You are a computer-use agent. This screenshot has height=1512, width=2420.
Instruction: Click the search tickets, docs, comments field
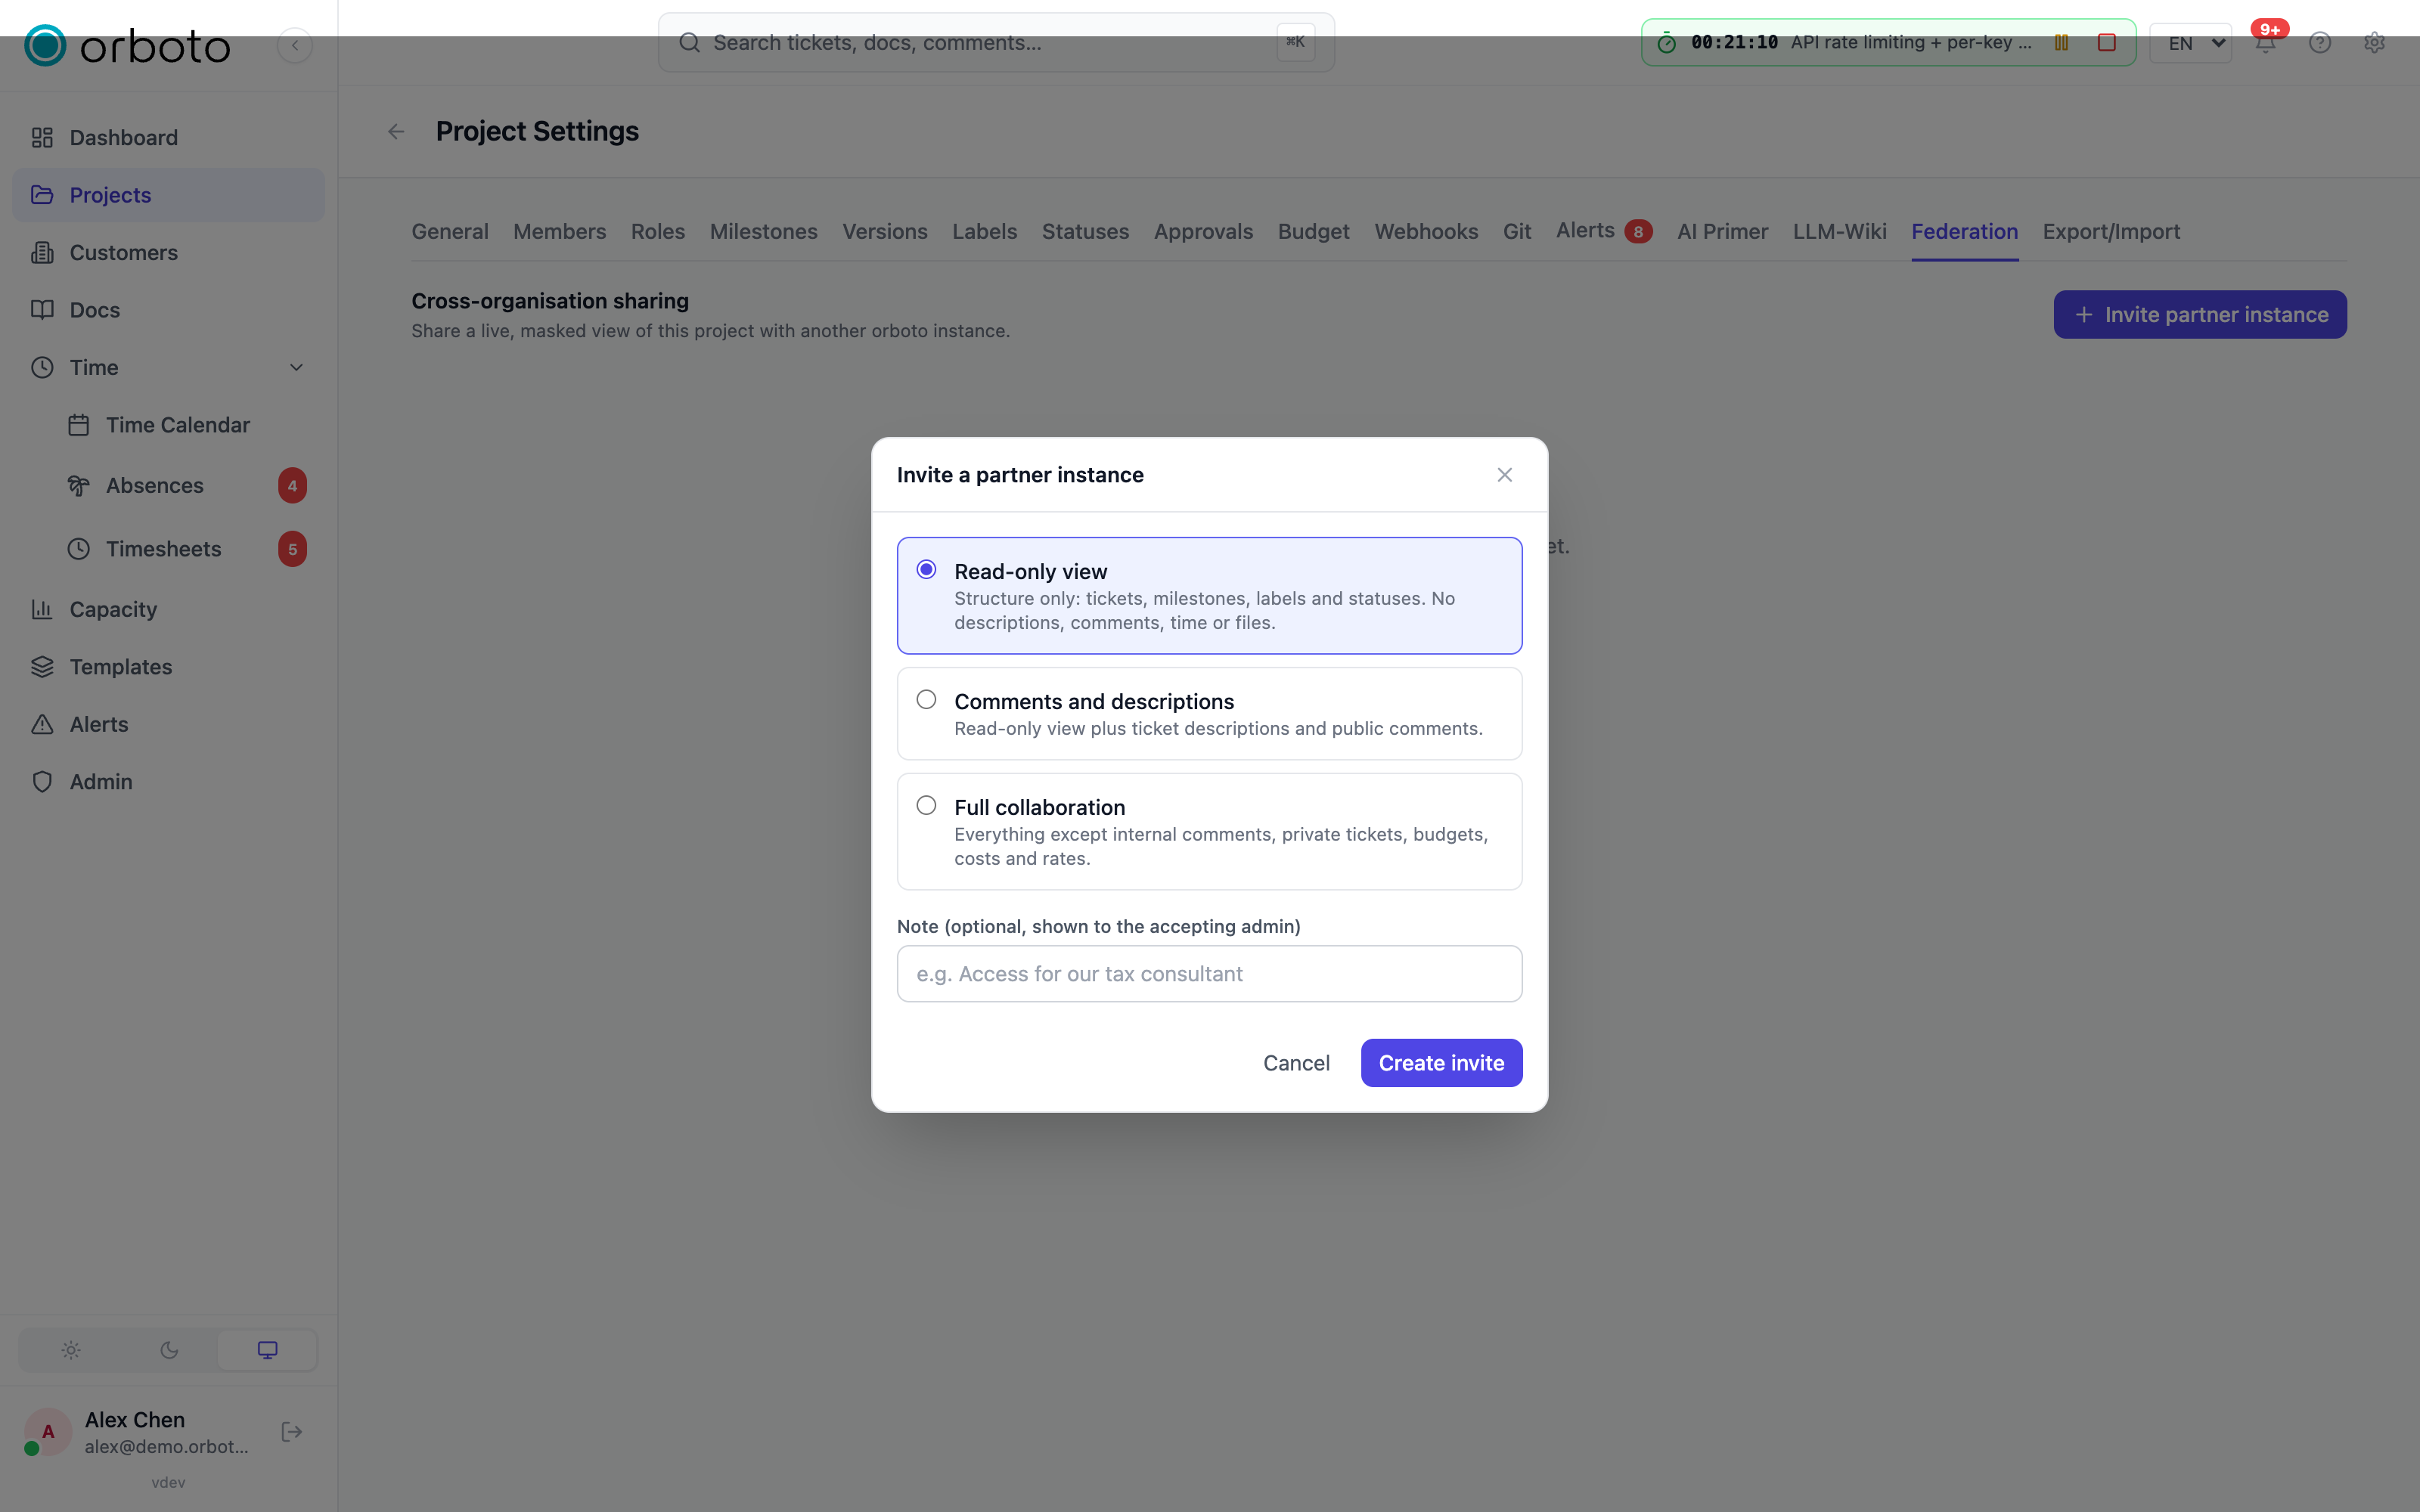tap(996, 43)
